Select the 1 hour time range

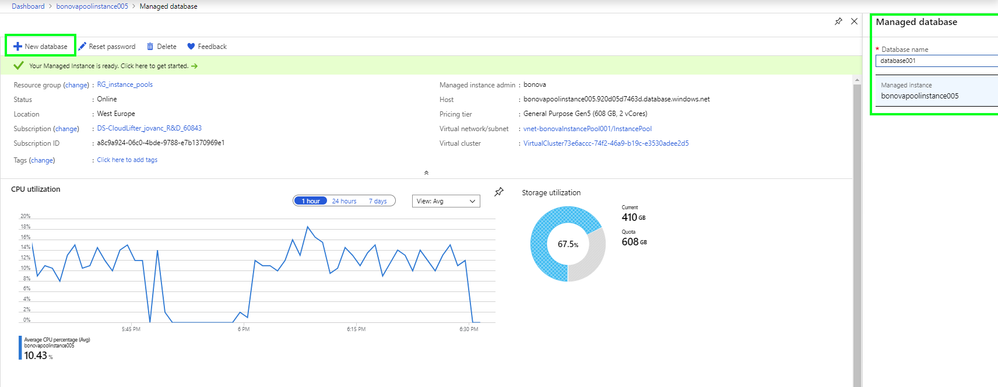tap(311, 201)
